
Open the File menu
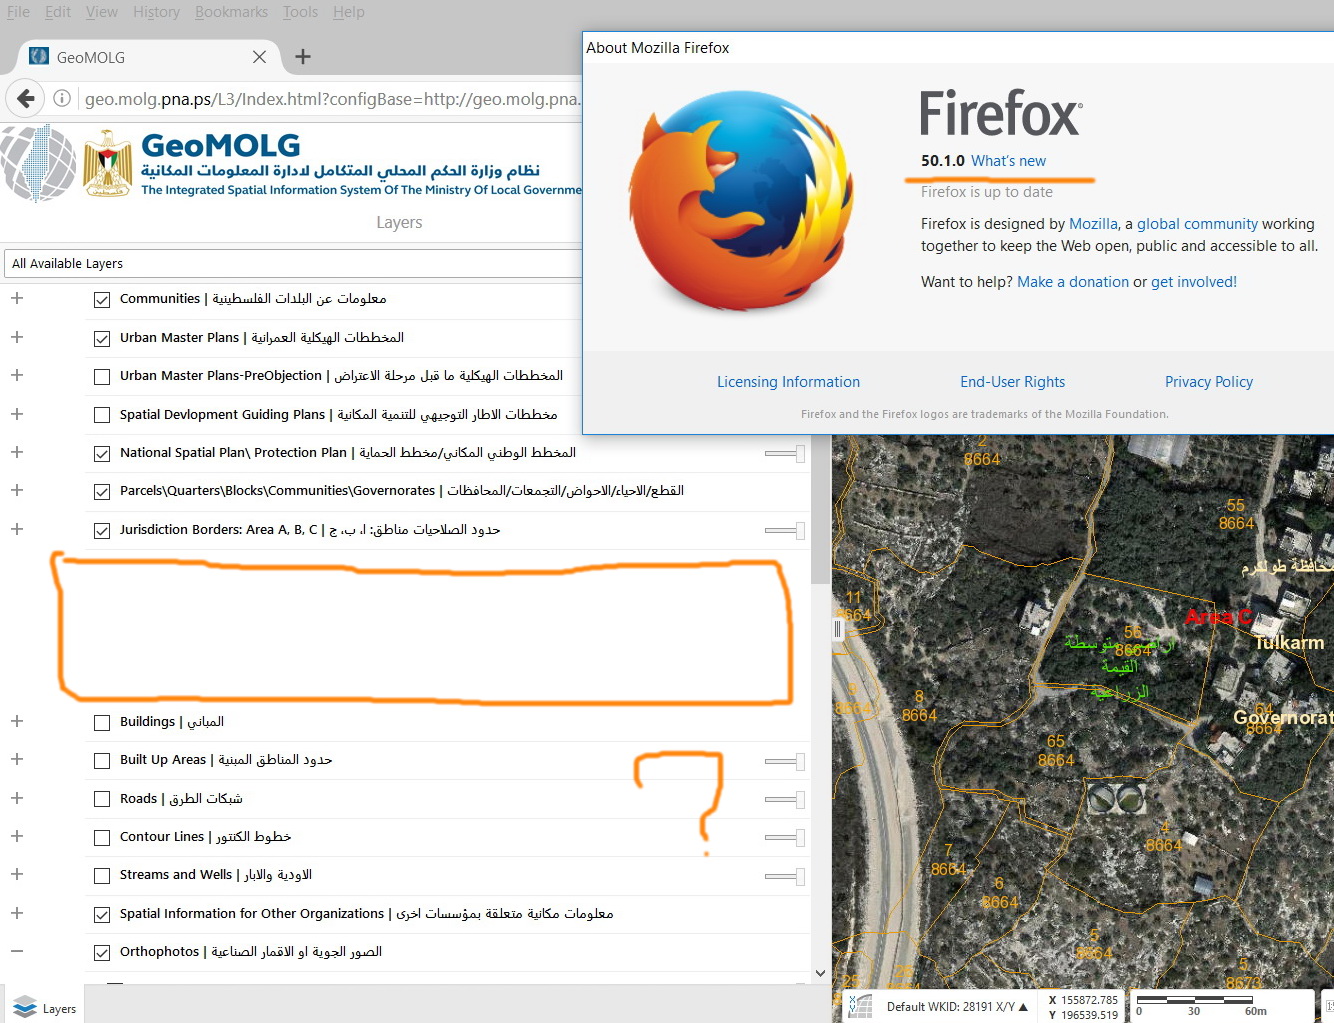tap(18, 12)
